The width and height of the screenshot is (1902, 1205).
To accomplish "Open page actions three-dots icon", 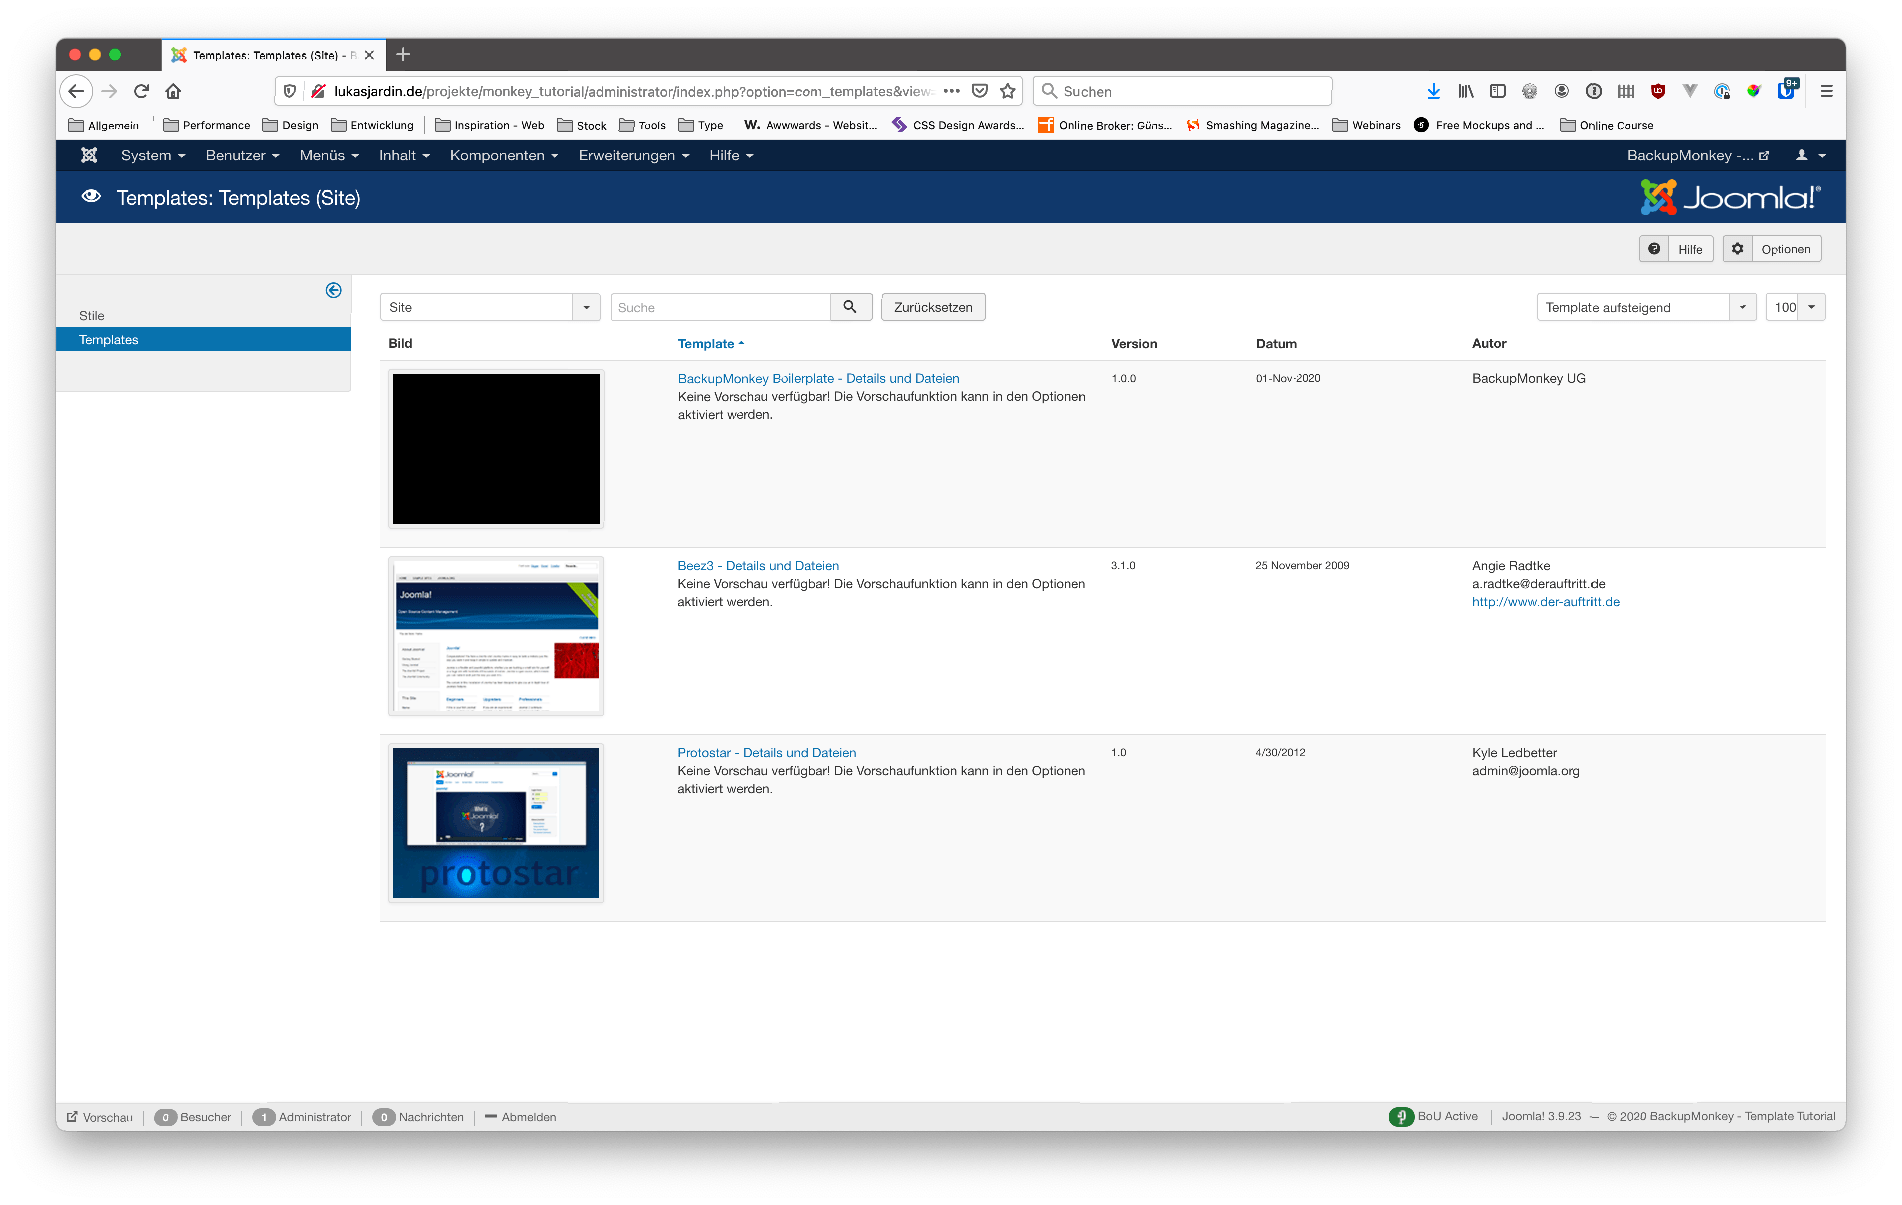I will [x=952, y=91].
